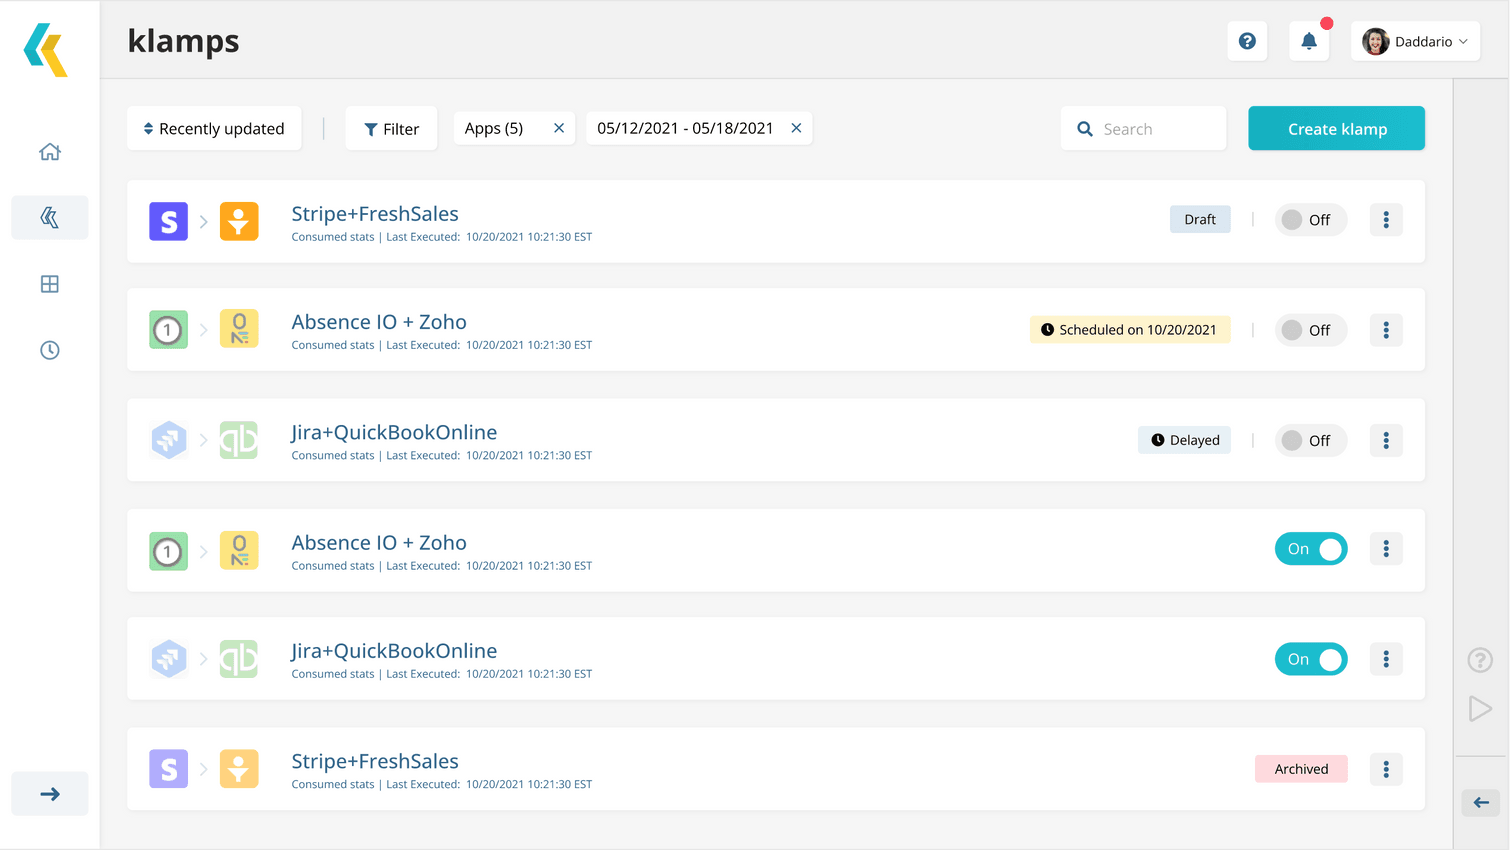1510x850 pixels.
Task: Click the QuickBooks icon on the Jira klamp
Action: pyautogui.click(x=239, y=439)
